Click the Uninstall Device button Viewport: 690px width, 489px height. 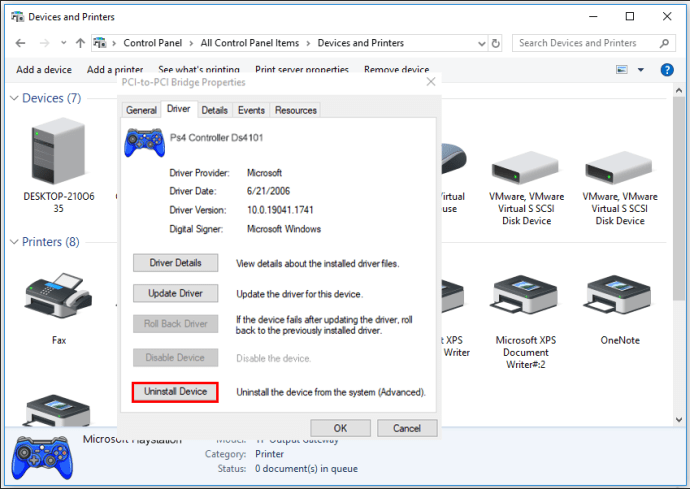pyautogui.click(x=175, y=392)
